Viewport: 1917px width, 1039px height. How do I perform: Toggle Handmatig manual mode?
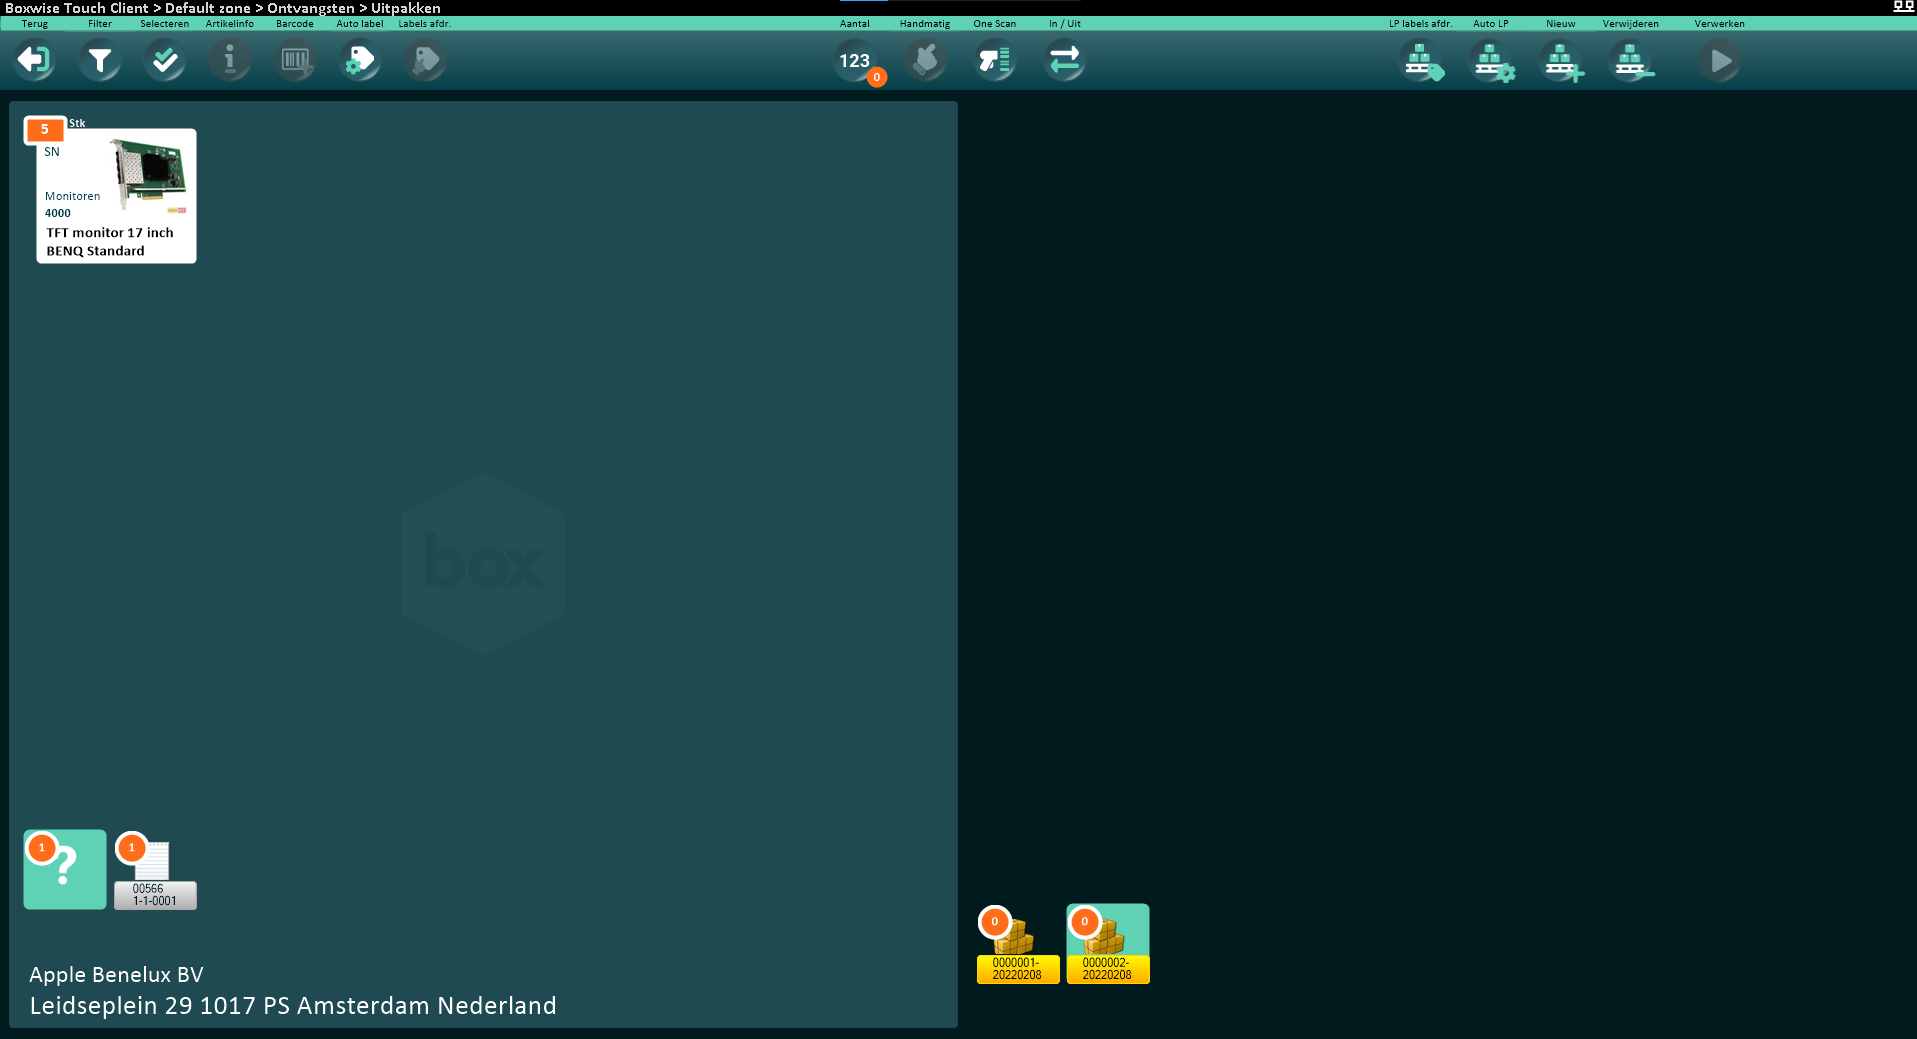click(x=925, y=61)
